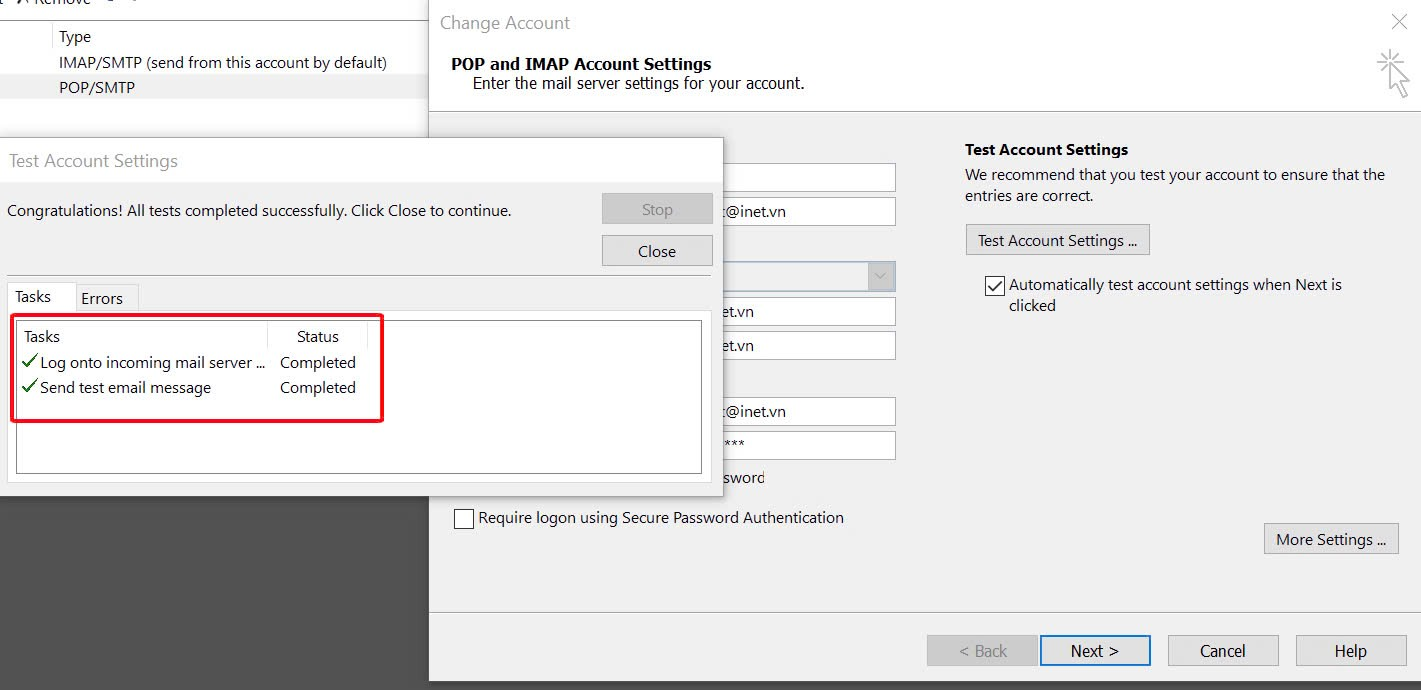
Task: Click the disabled Stop button
Action: [657, 209]
